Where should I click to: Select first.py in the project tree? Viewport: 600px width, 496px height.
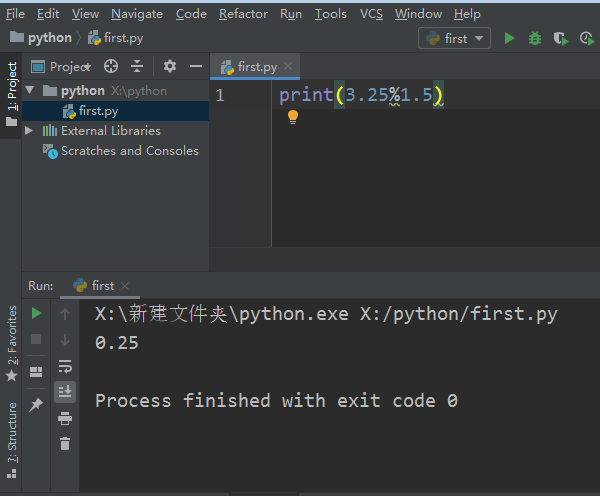pos(98,111)
